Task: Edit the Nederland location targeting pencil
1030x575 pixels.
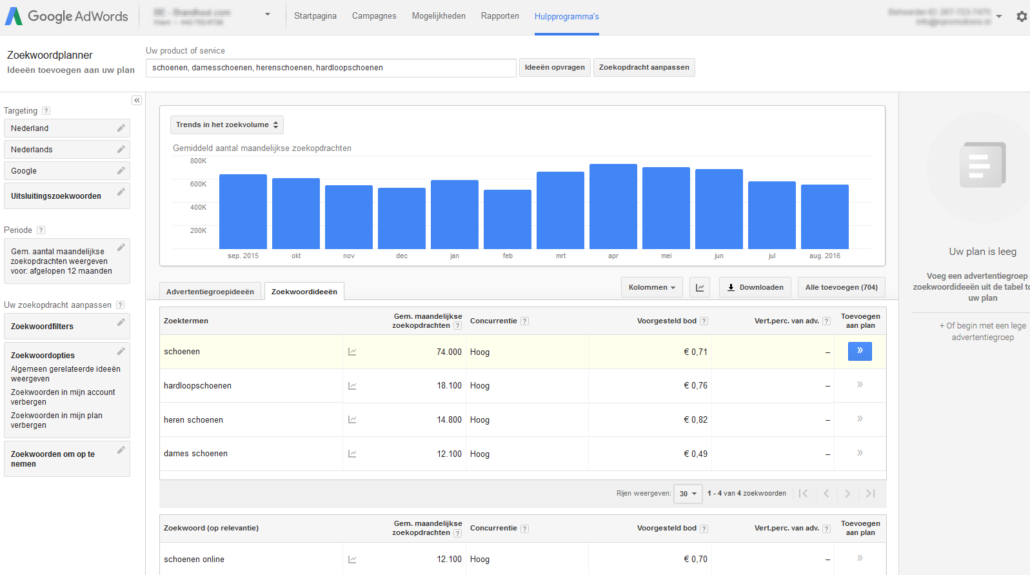Action: 121,128
